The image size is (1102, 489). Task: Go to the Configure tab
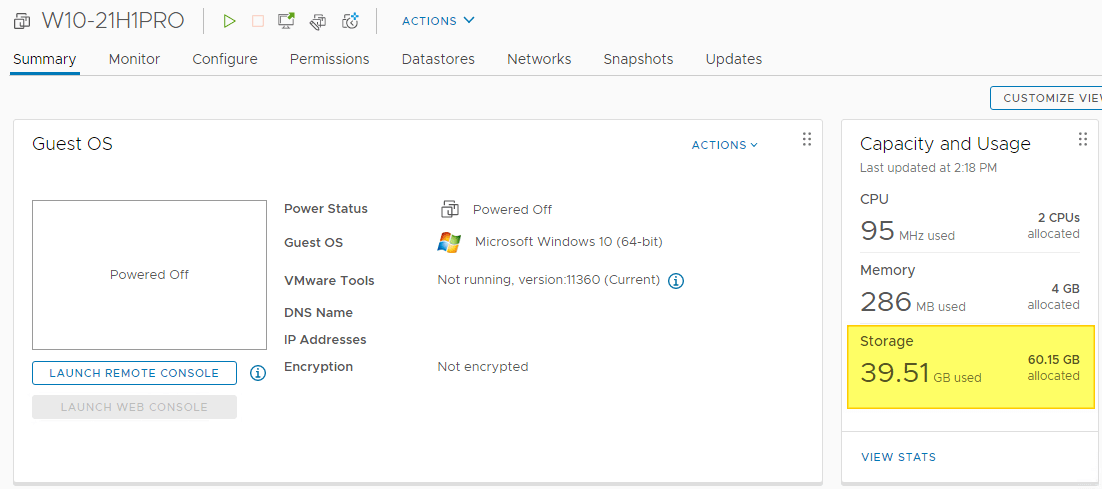(225, 59)
